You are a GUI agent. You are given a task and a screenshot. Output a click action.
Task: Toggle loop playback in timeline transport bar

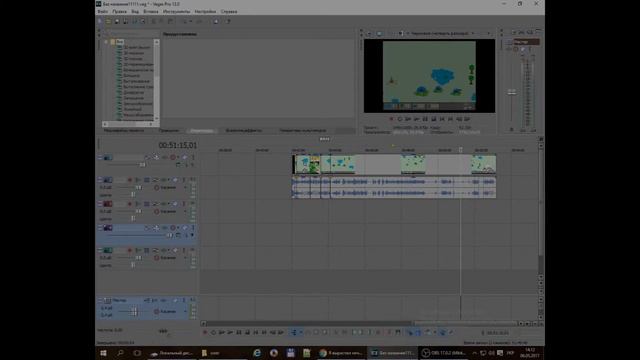[x=213, y=333]
